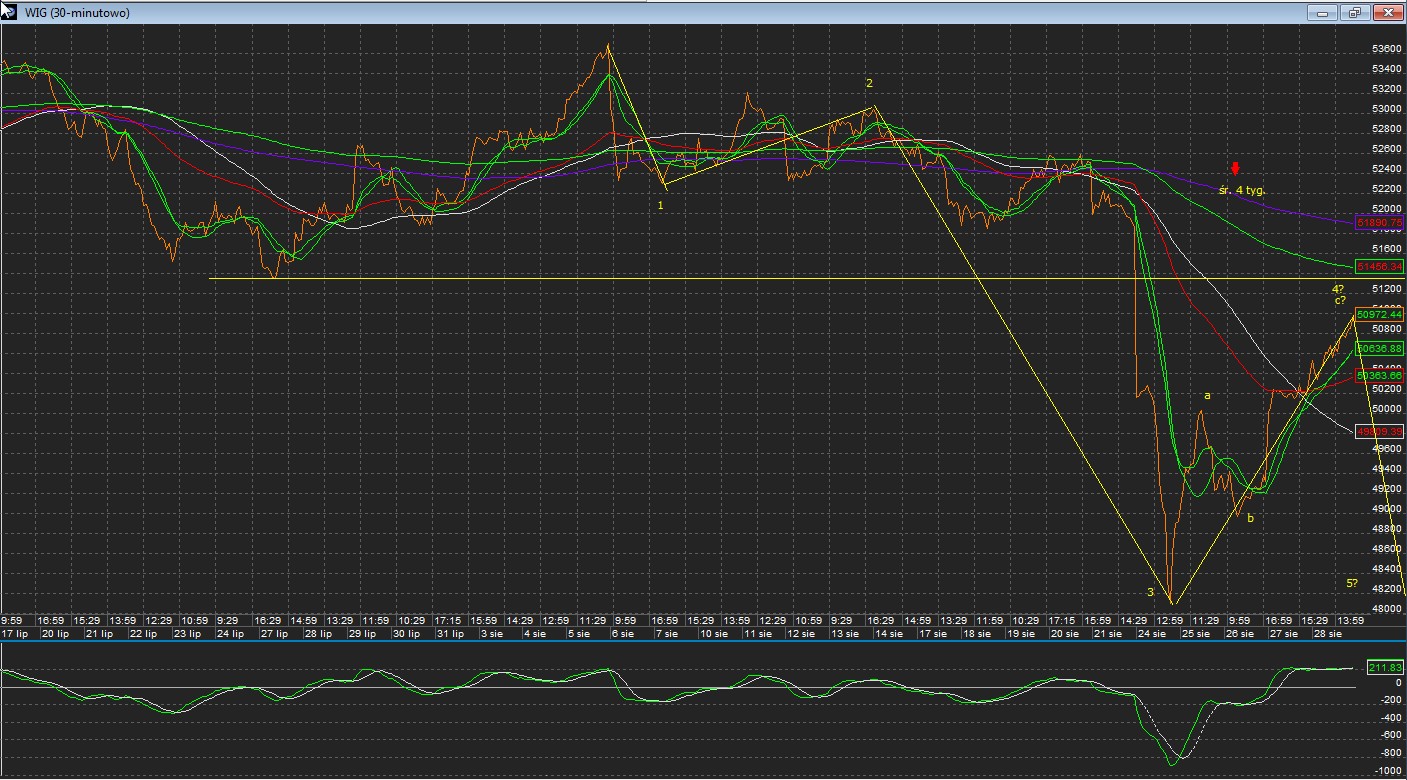Select the 50636.88 green price label
The height and width of the screenshot is (780, 1407).
pos(1379,348)
